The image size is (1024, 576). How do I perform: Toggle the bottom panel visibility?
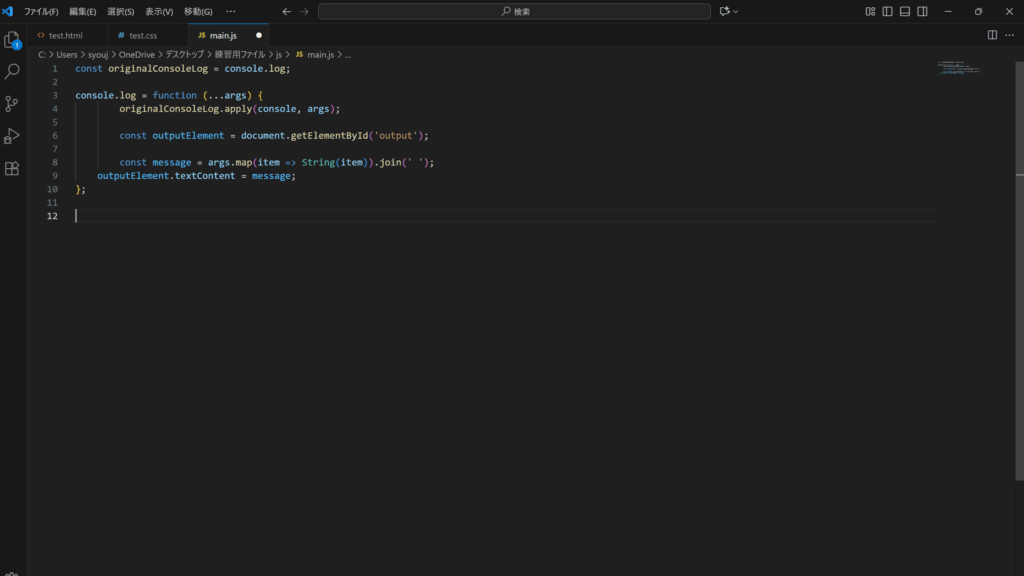[904, 11]
